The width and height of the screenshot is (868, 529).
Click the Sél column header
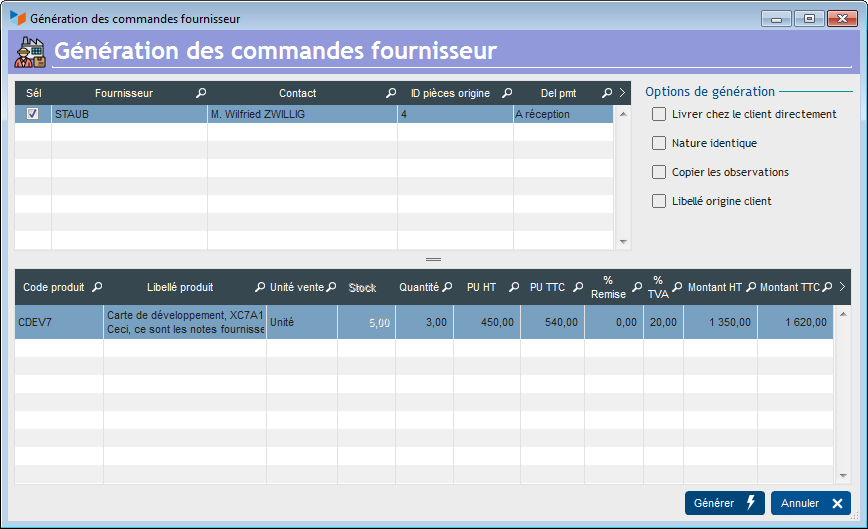pyautogui.click(x=33, y=93)
